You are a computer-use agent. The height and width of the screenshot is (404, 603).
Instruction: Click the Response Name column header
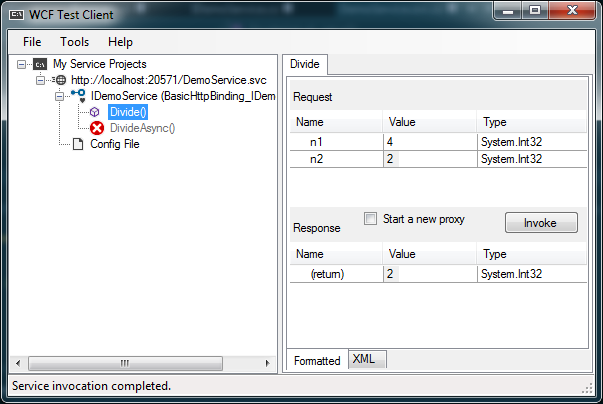[336, 254]
